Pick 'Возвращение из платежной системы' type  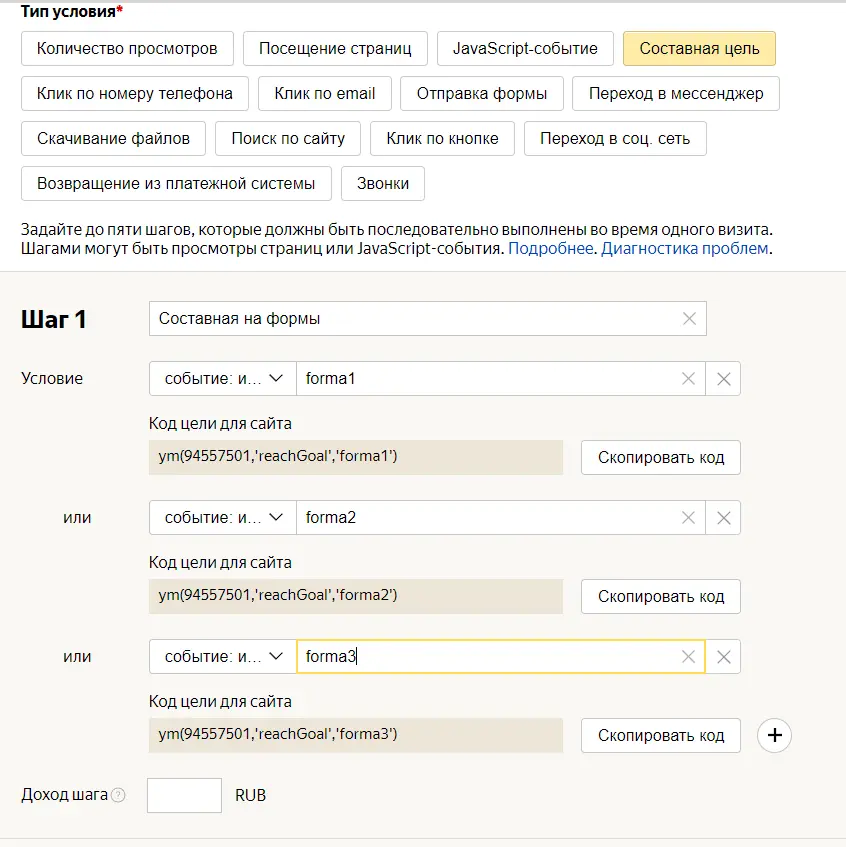tap(176, 184)
